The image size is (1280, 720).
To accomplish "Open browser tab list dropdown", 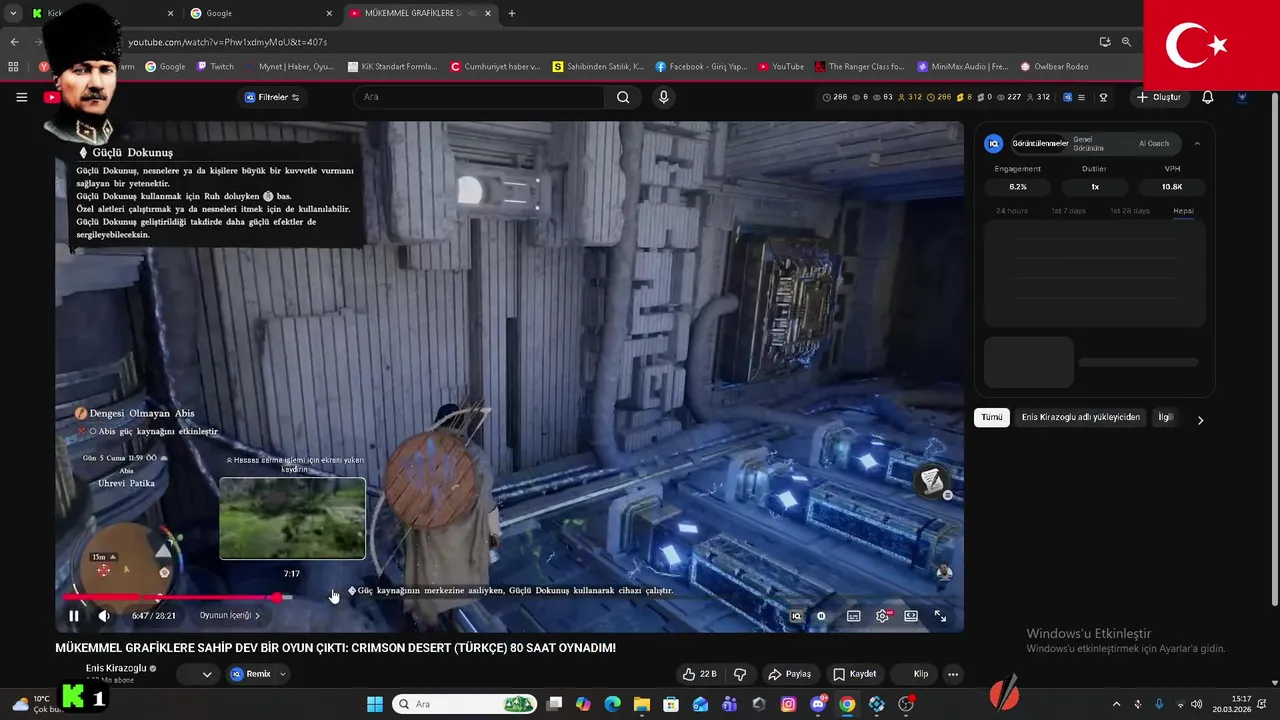I will coord(13,13).
